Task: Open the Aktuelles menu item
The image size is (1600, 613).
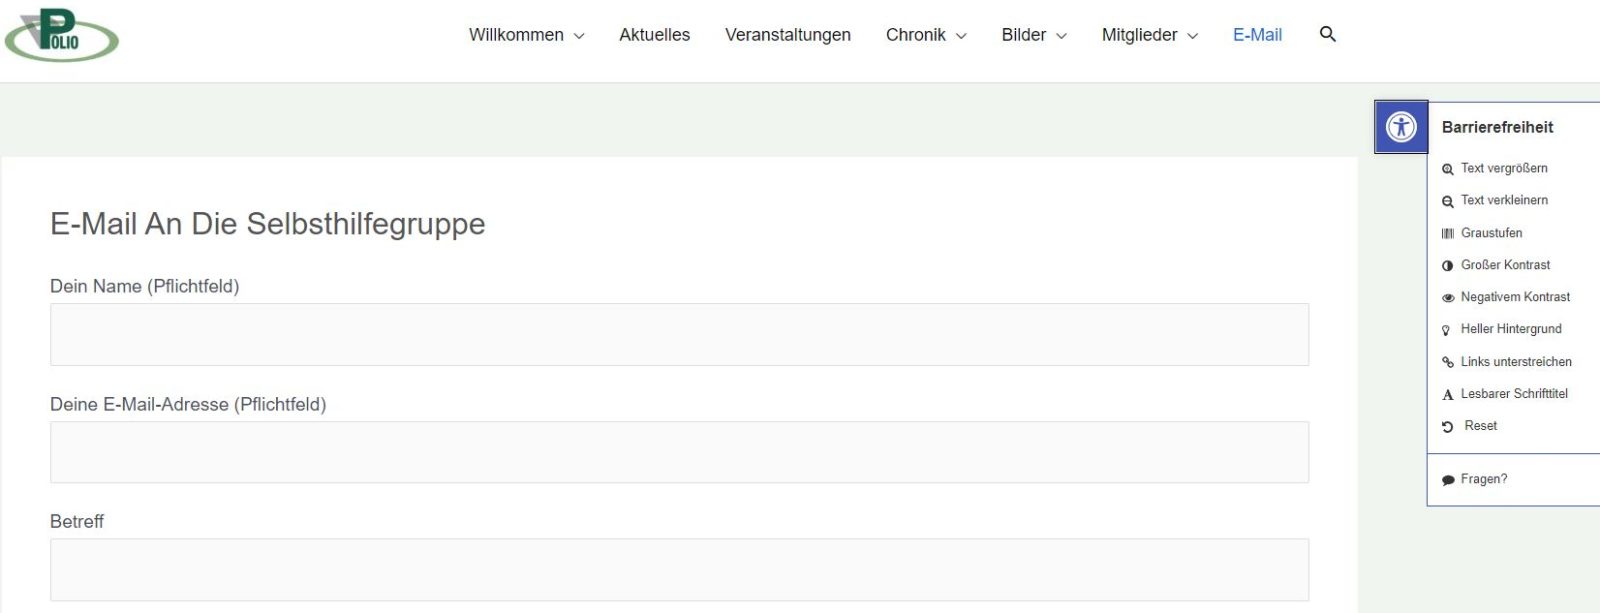Action: [654, 35]
